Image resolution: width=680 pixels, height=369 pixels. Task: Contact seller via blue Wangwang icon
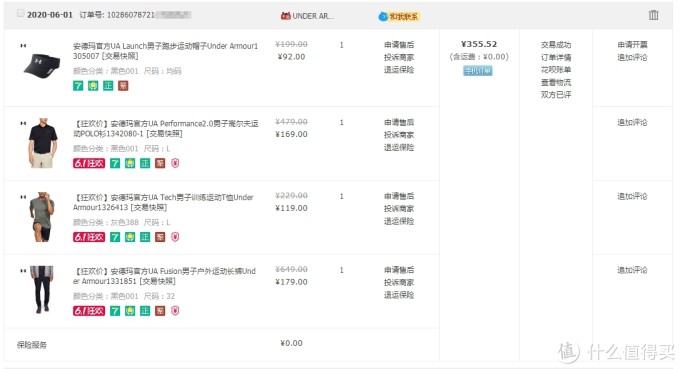coord(383,16)
